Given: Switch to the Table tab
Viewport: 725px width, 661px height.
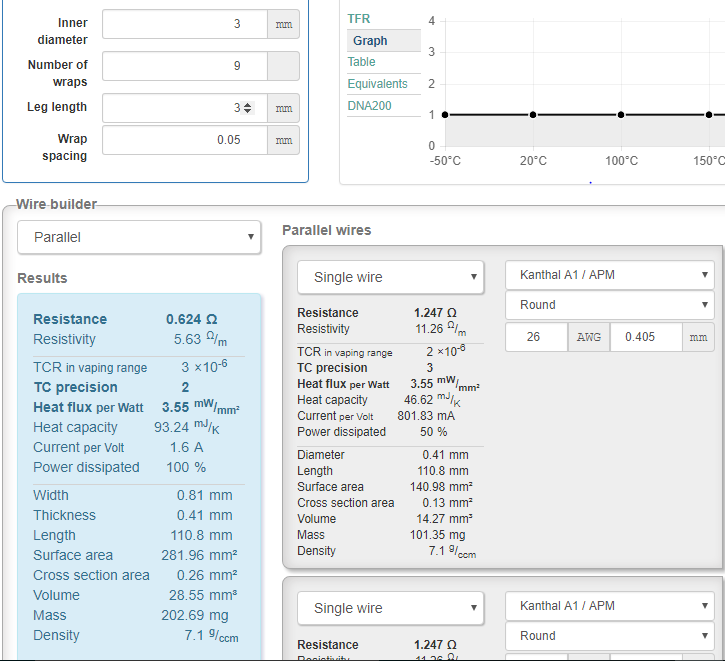Looking at the screenshot, I should point(362,62).
